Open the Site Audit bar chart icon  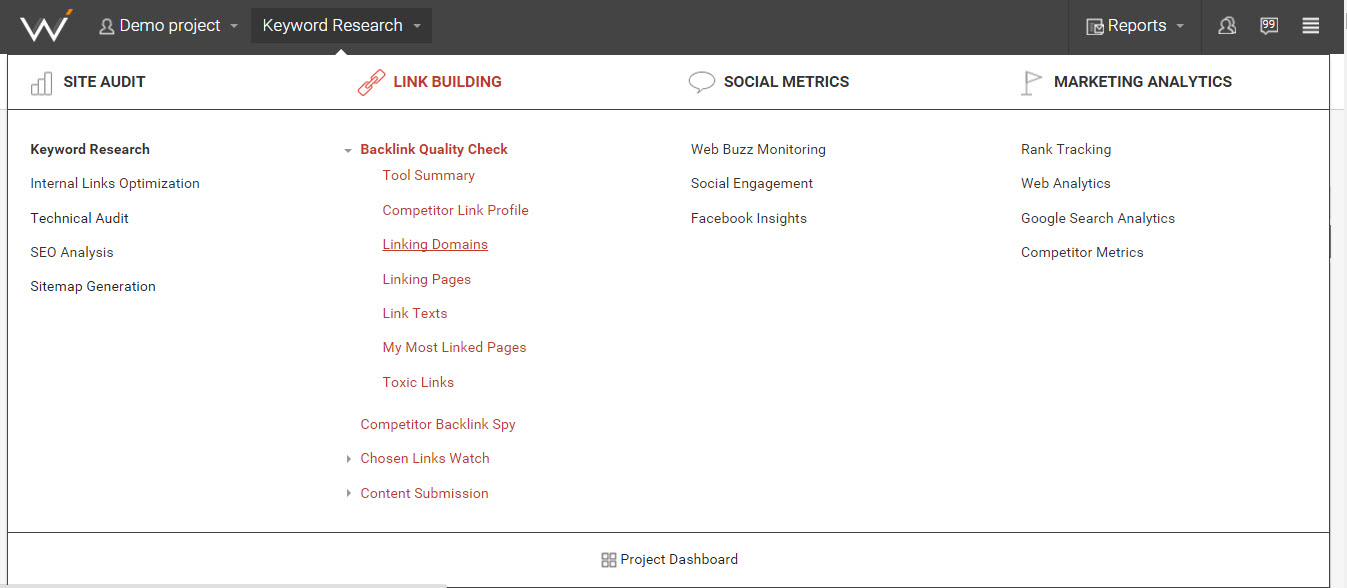[x=42, y=83]
